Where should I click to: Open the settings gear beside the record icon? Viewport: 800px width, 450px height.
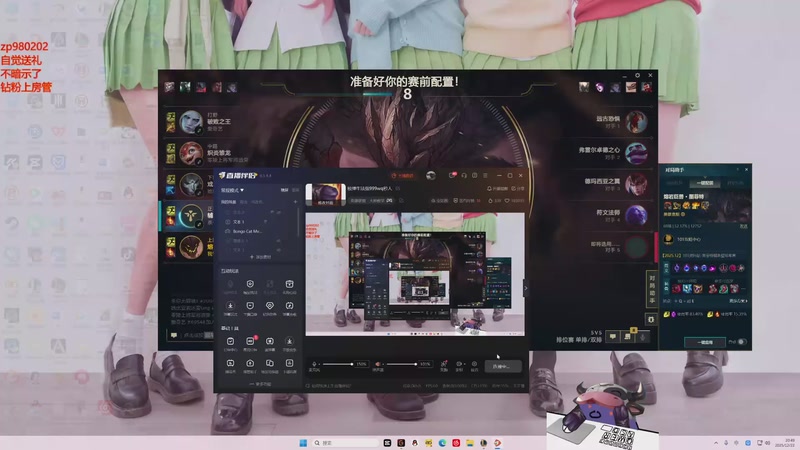[x=474, y=364]
